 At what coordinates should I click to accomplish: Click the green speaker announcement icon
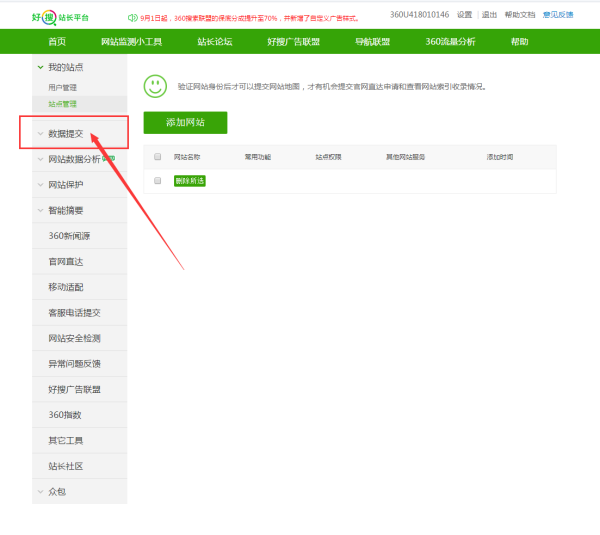pyautogui.click(x=133, y=17)
